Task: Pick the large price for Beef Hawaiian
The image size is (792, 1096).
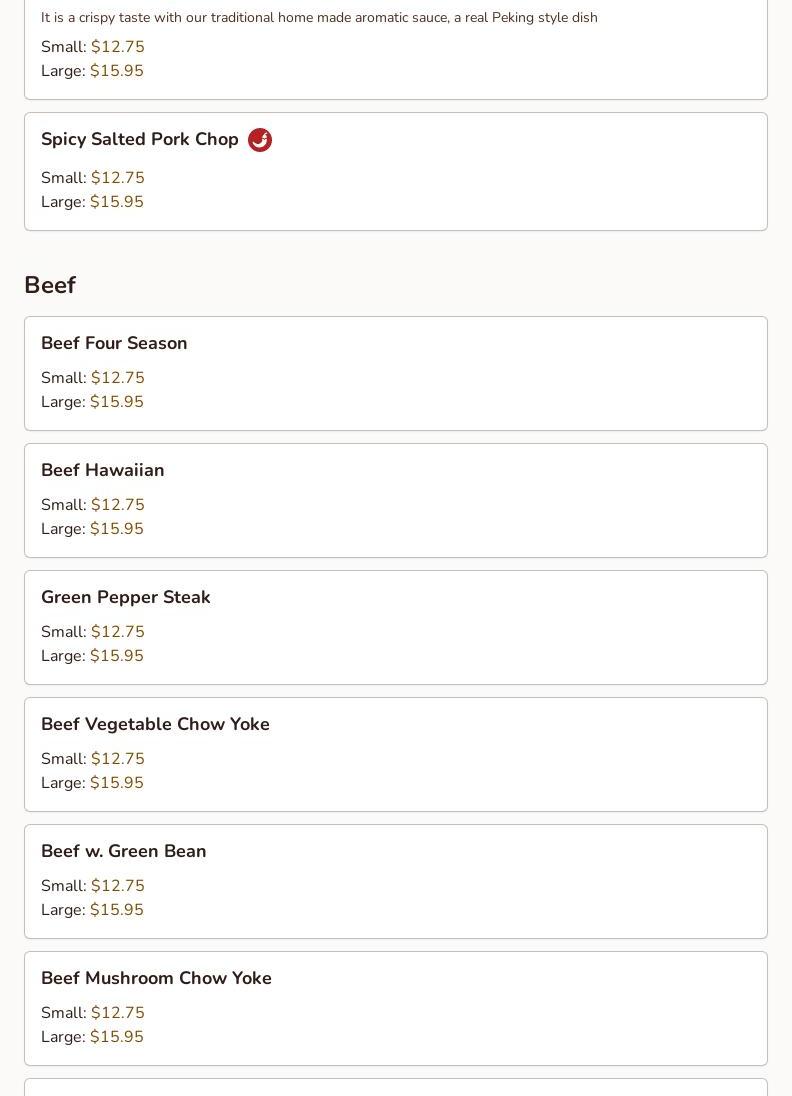Action: (x=117, y=529)
